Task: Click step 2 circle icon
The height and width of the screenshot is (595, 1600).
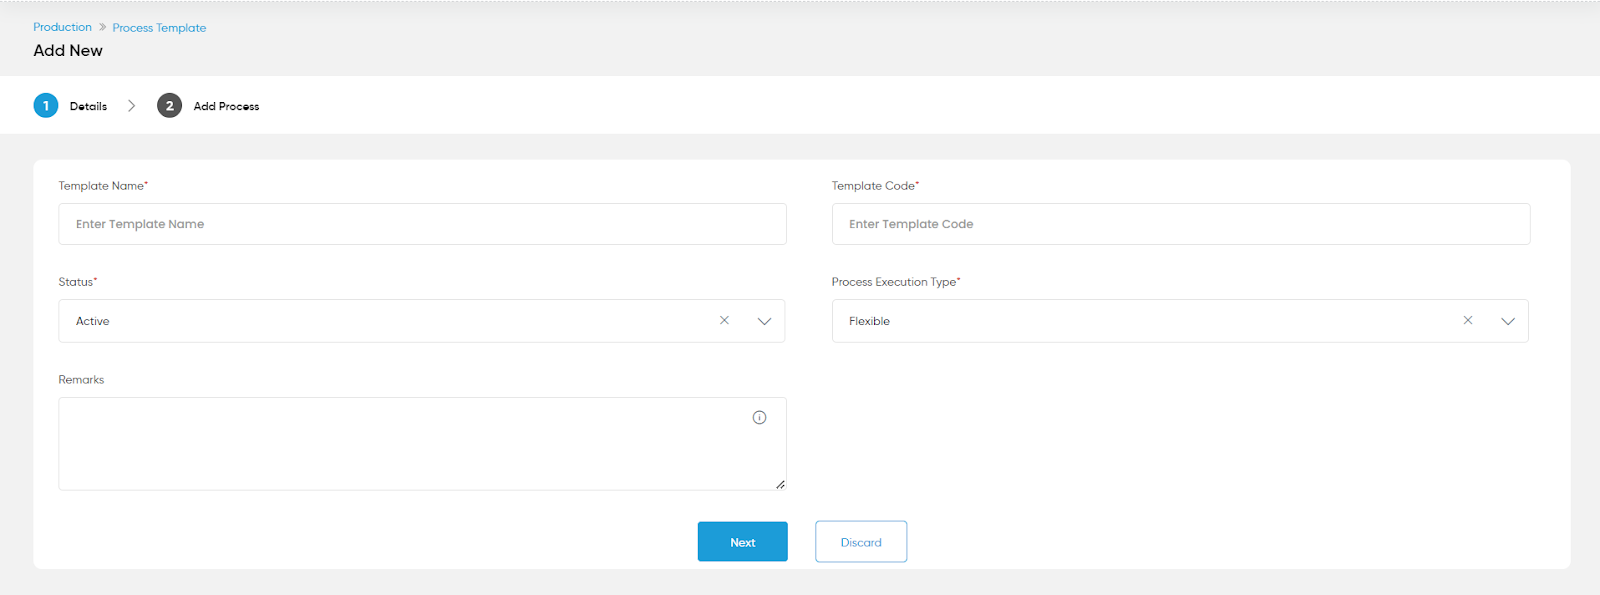Action: [x=169, y=105]
